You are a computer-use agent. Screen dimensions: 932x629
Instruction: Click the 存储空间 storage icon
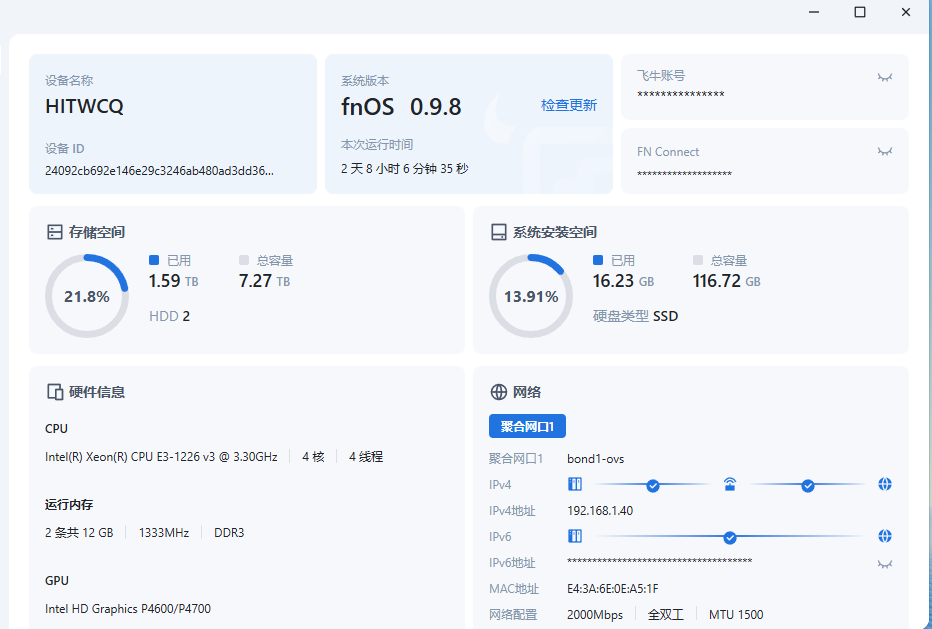pos(55,232)
